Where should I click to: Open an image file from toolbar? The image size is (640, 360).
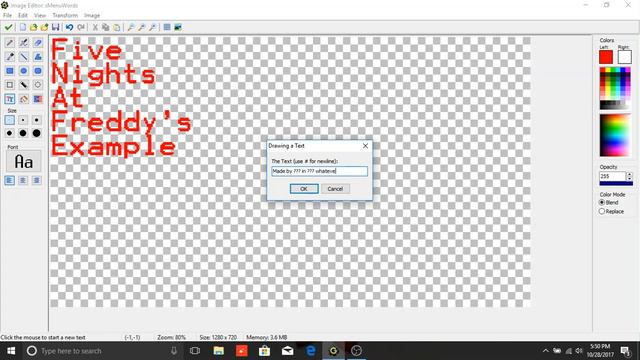[x=33, y=27]
